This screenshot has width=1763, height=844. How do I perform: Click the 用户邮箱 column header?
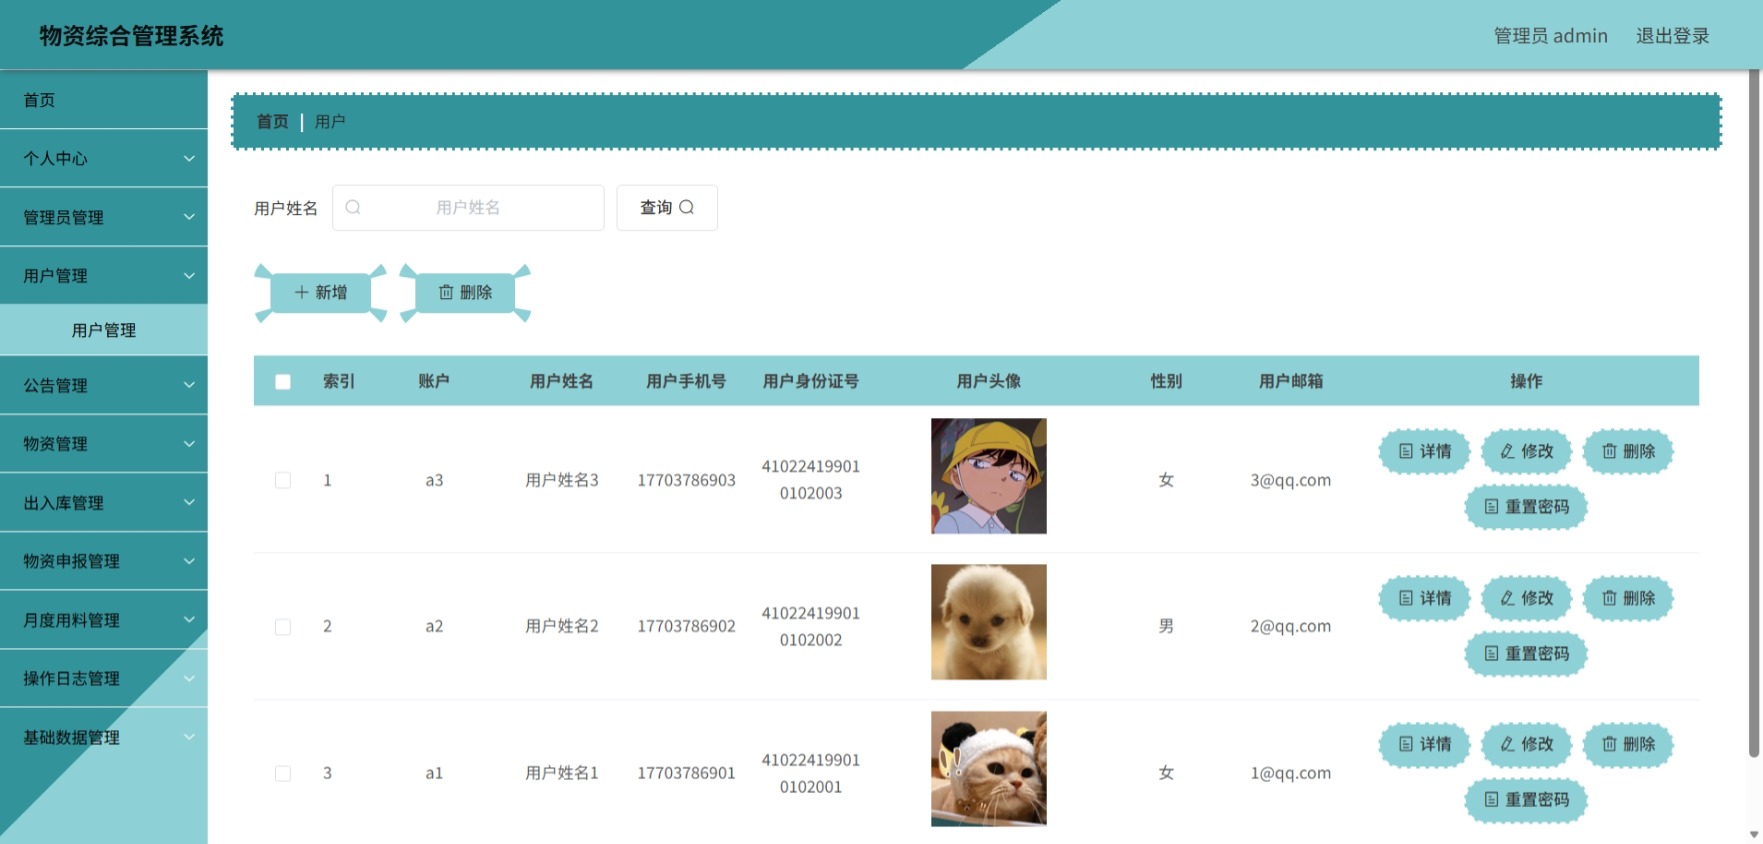(1291, 381)
